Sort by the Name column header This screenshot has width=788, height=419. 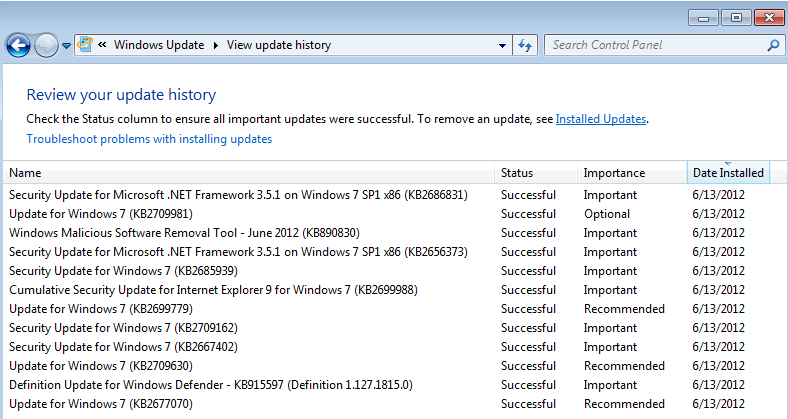[26, 173]
